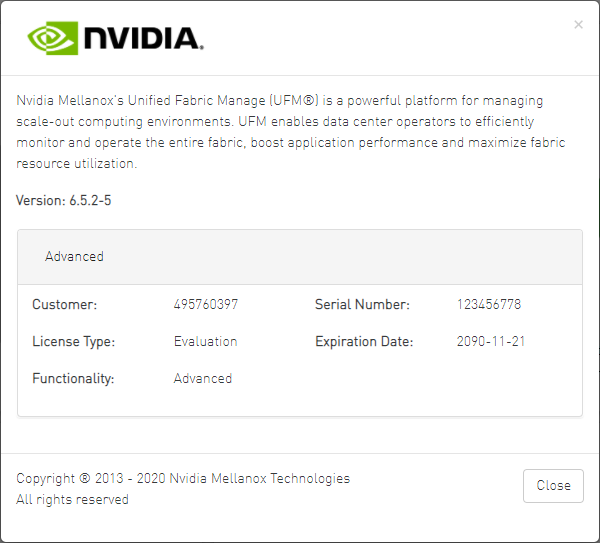This screenshot has width=600, height=543.
Task: Select expiration date 2090-11-21
Action: click(x=491, y=342)
